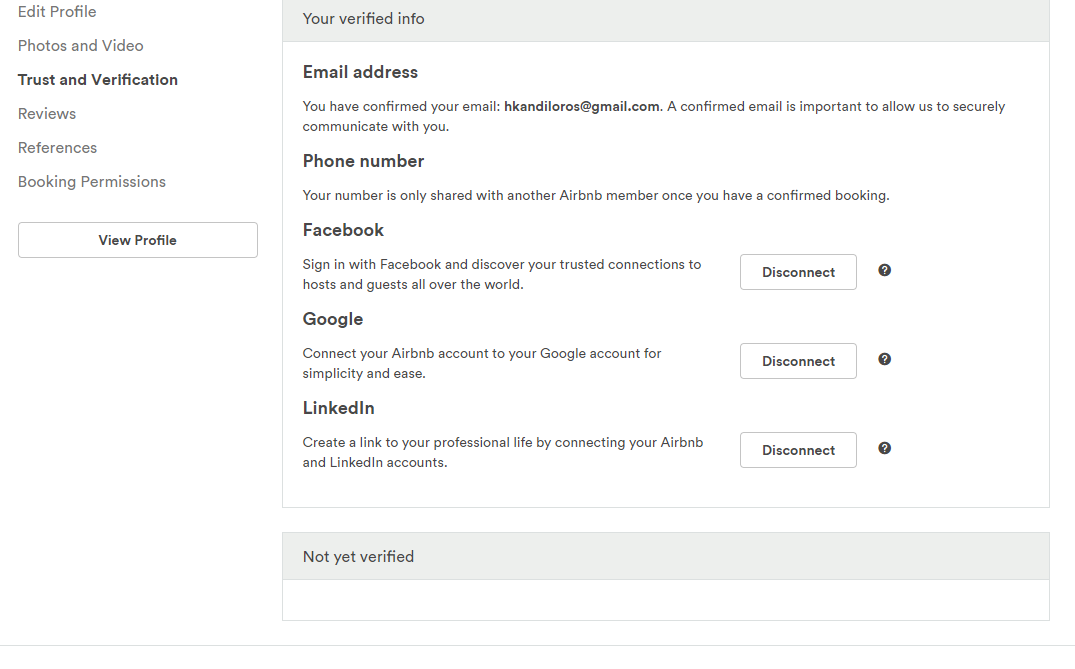Click the 'Phone number' heading
The image size is (1075, 669).
pyautogui.click(x=363, y=161)
